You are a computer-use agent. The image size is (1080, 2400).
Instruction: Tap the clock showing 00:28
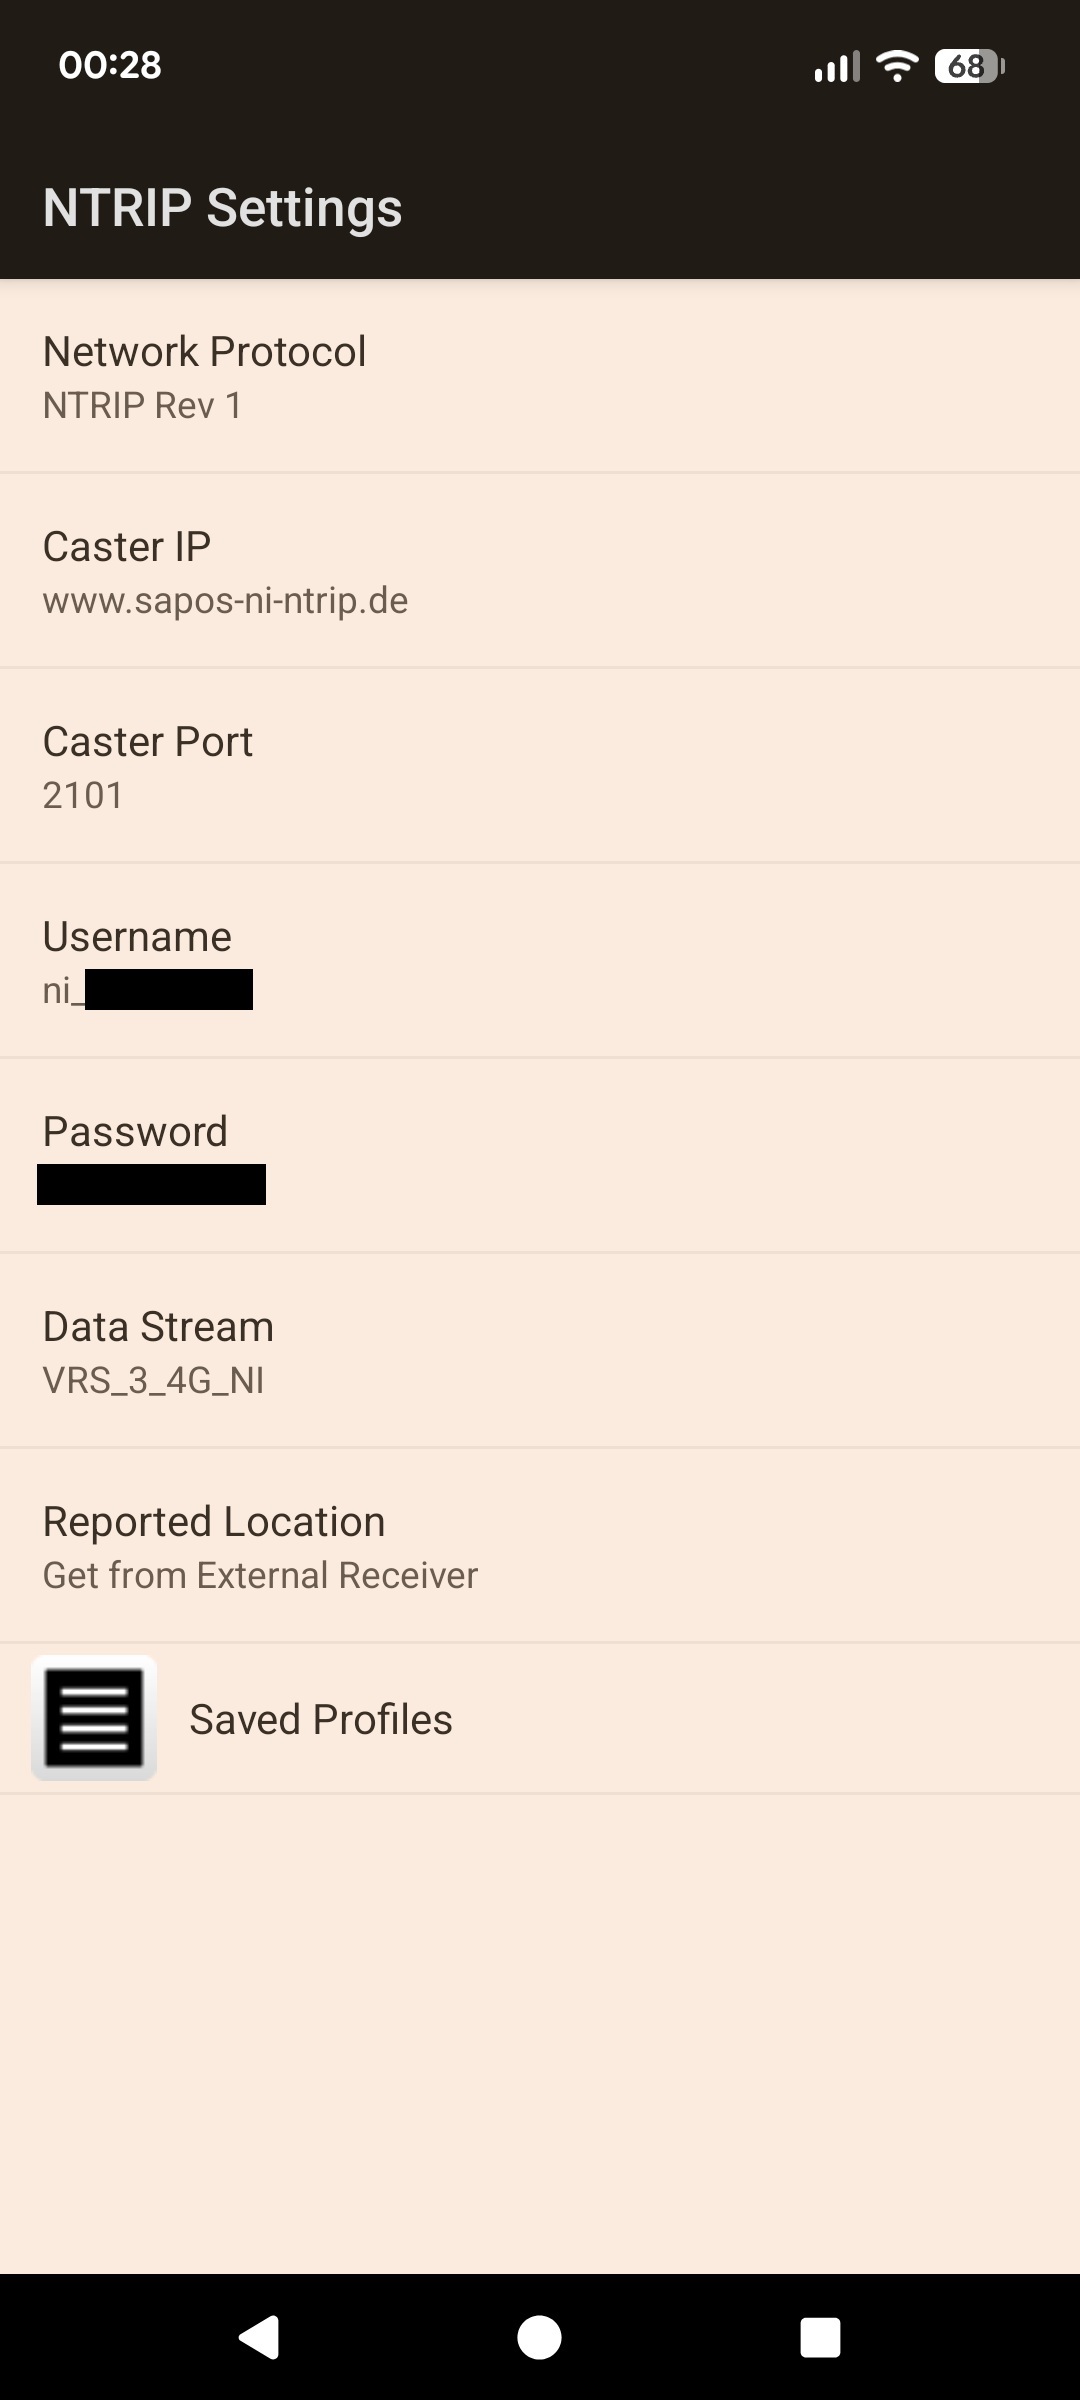point(110,65)
